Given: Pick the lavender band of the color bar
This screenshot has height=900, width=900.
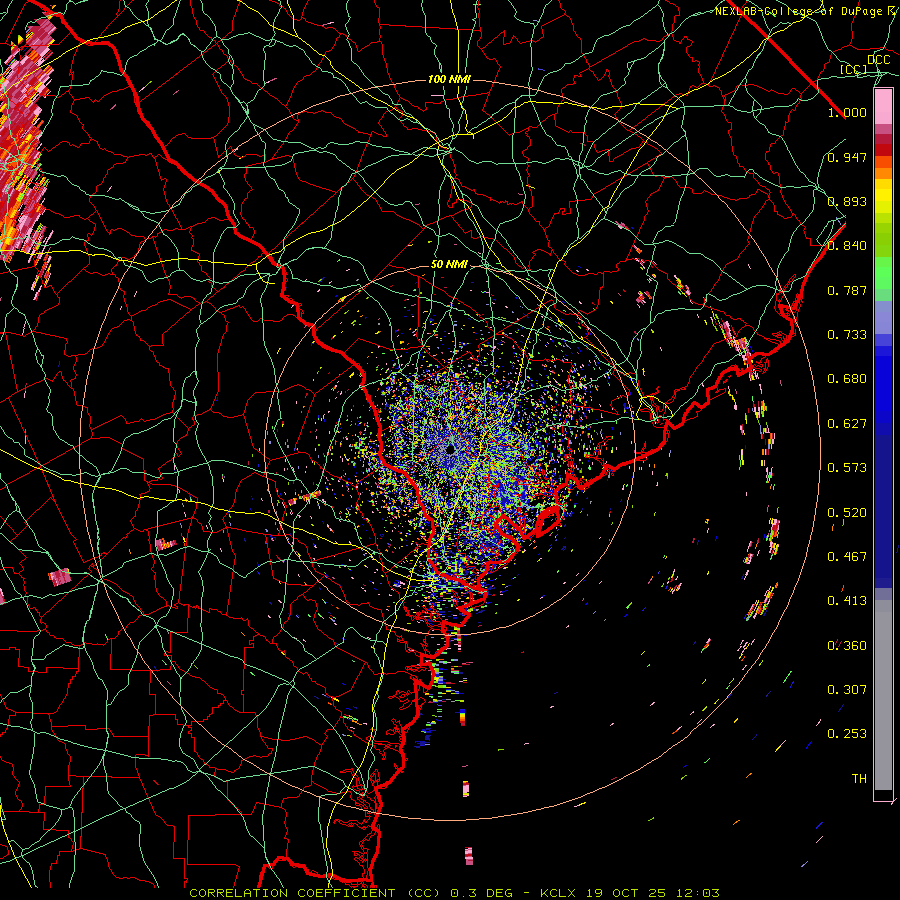Looking at the screenshot, I should pyautogui.click(x=883, y=317).
